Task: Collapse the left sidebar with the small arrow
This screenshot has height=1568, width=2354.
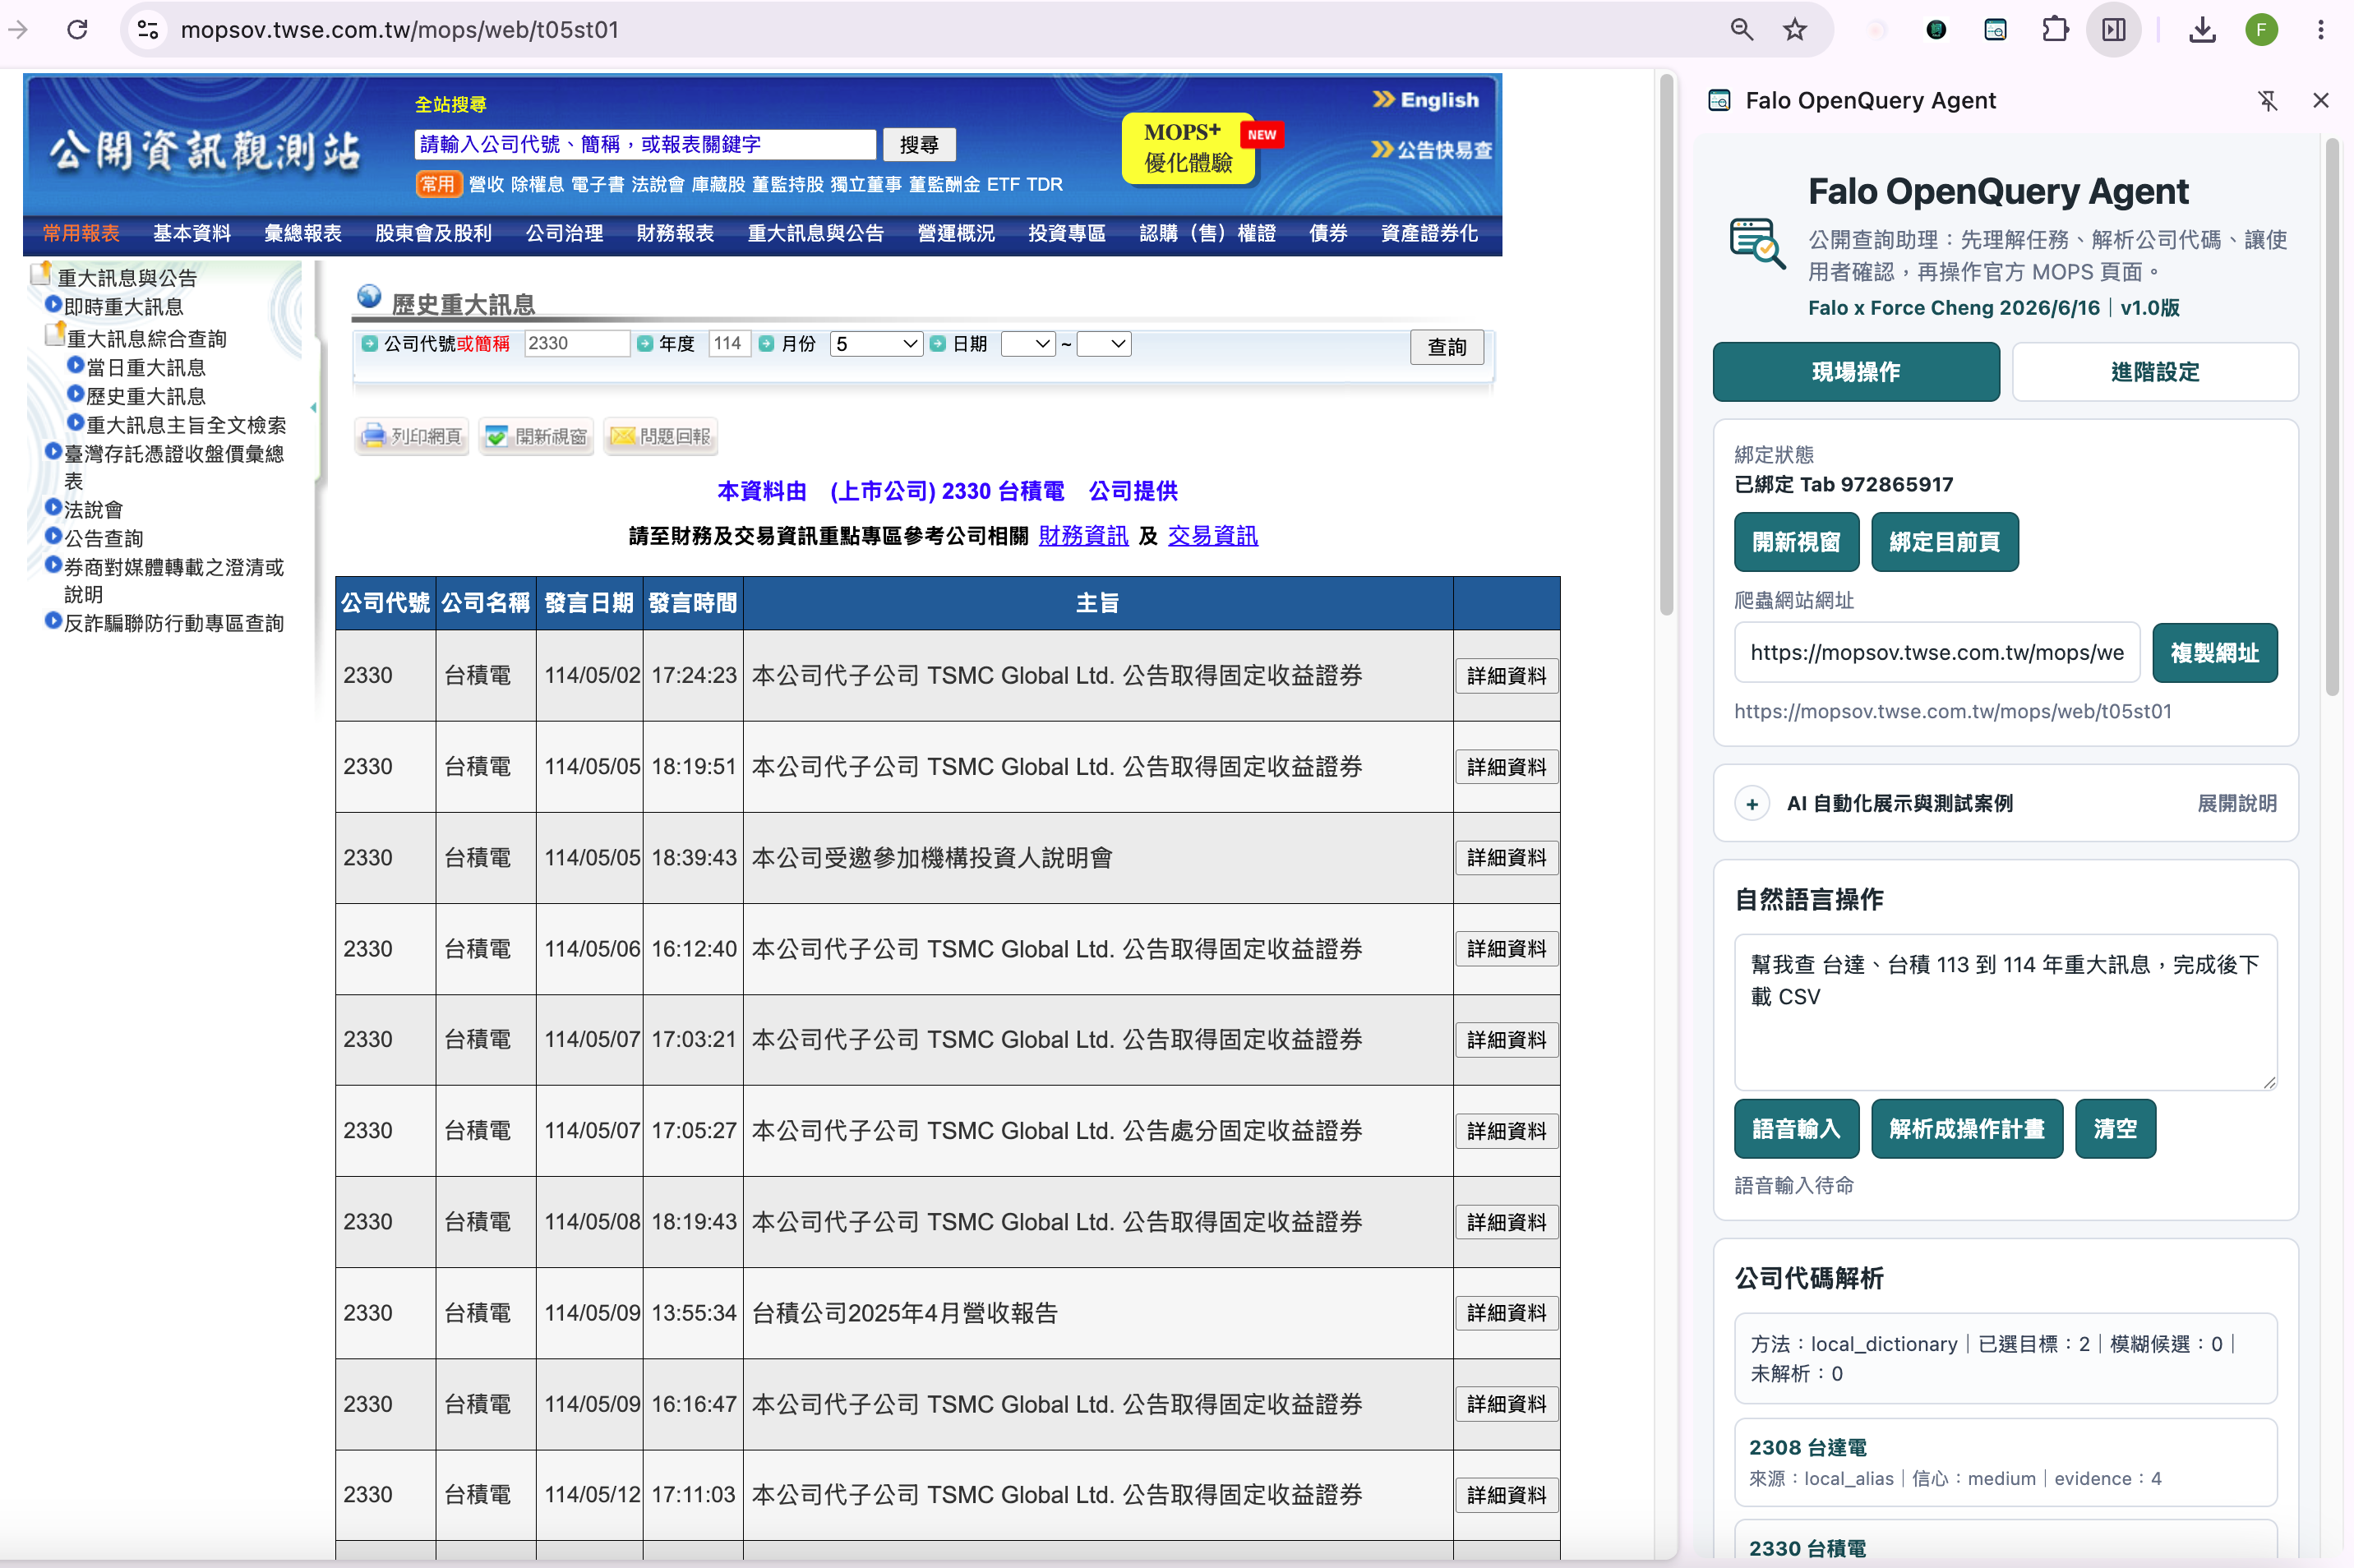Action: click(x=314, y=408)
